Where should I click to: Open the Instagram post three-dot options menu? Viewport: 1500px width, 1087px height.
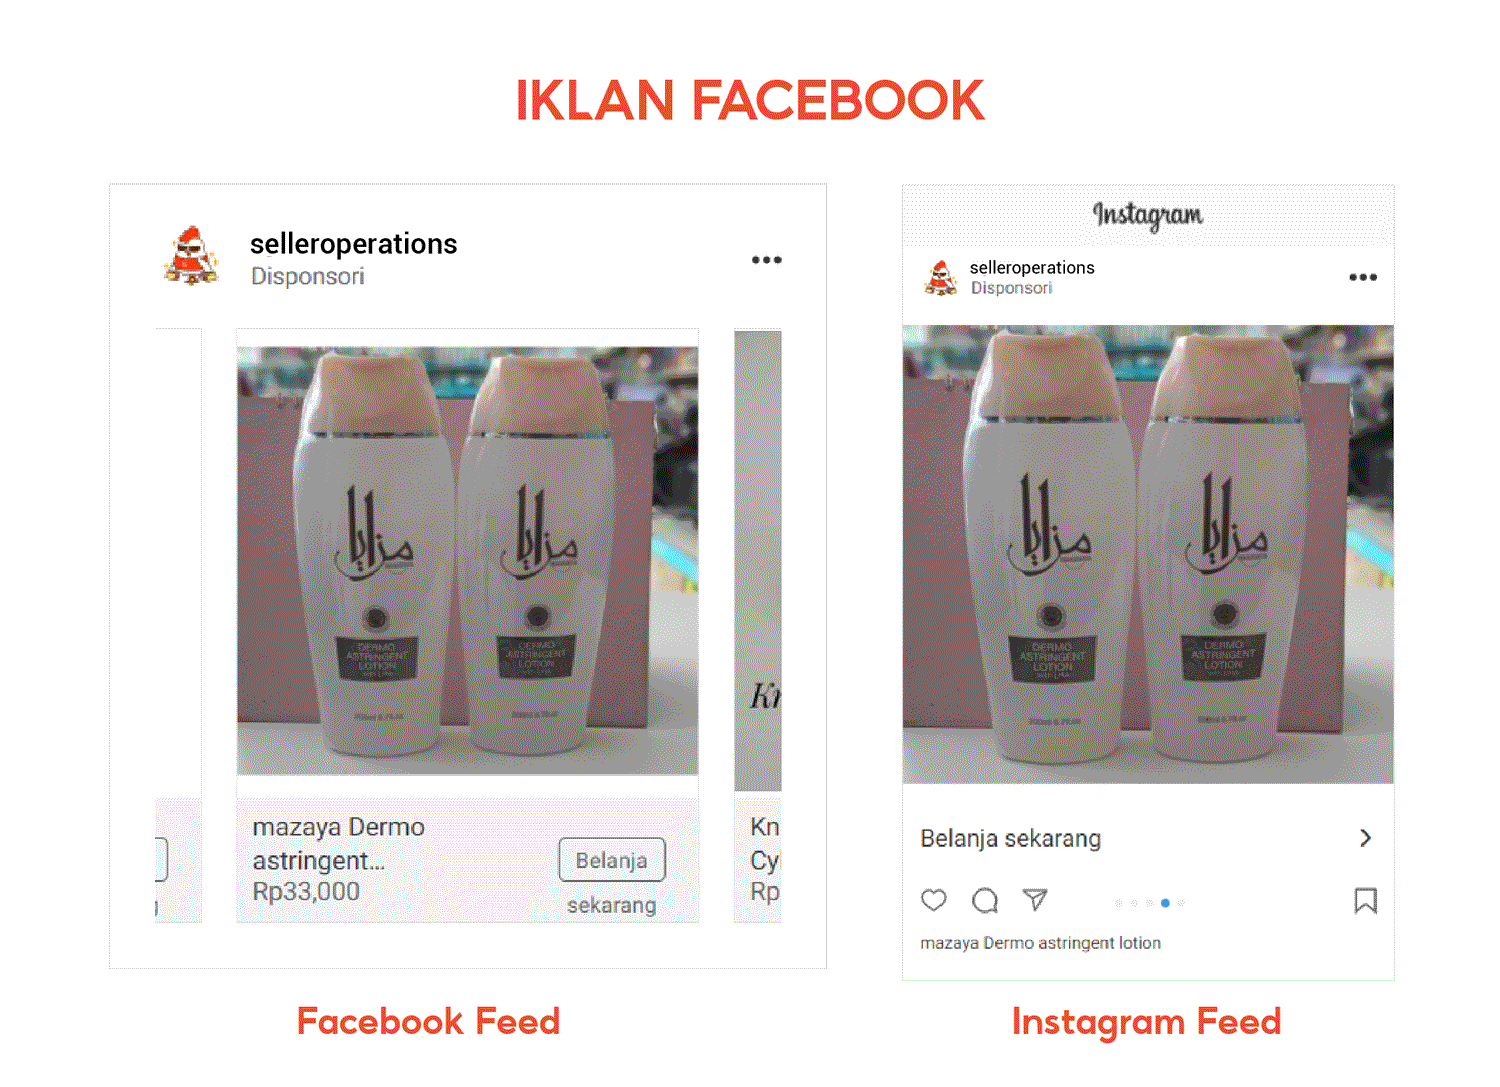pyautogui.click(x=1363, y=277)
